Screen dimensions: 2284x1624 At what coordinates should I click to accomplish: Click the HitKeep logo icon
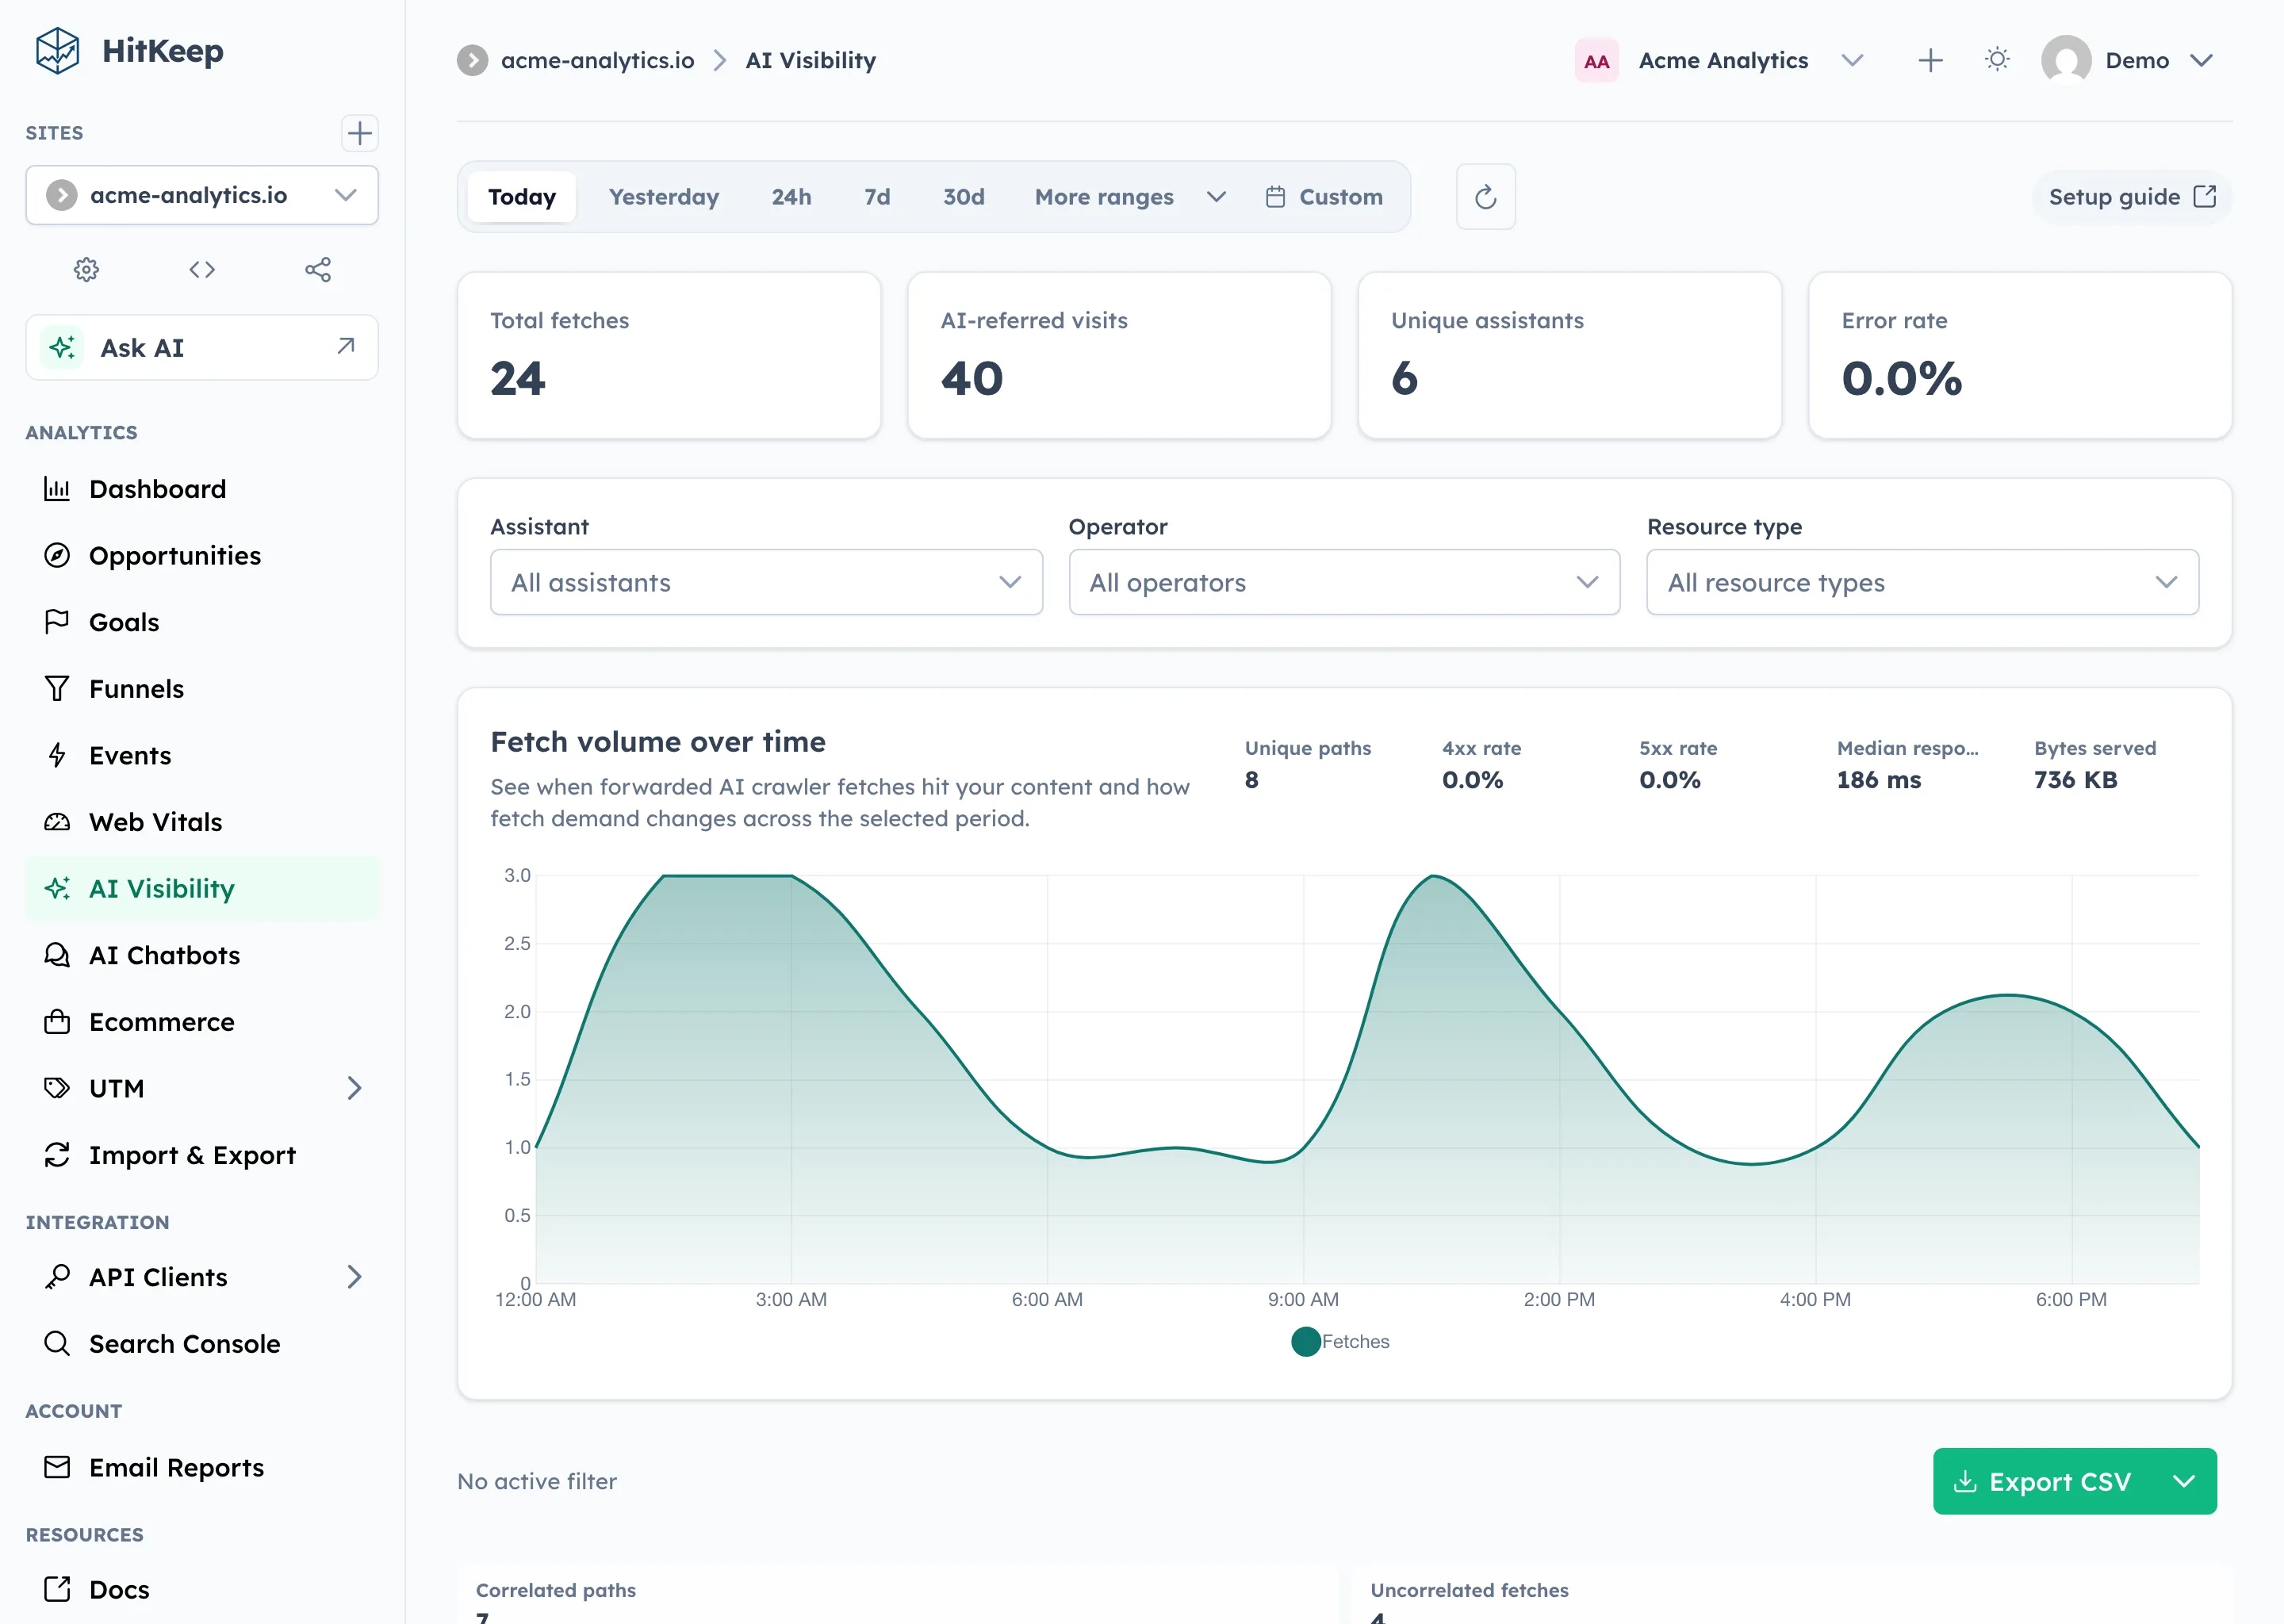tap(57, 51)
